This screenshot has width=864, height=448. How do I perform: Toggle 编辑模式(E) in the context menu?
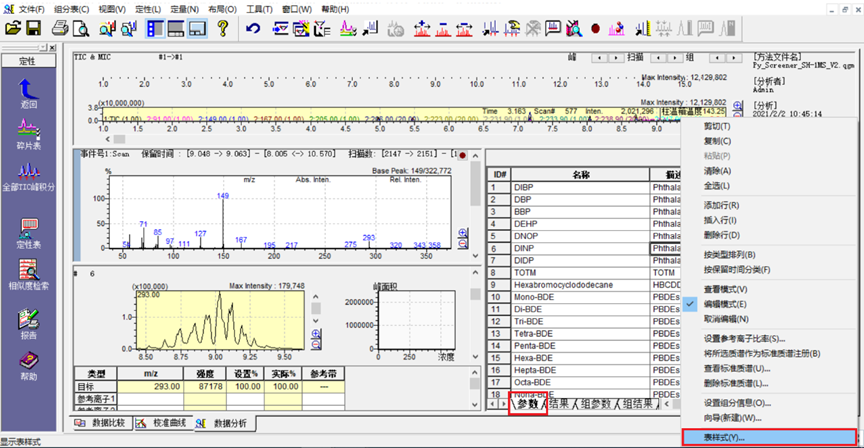tap(735, 303)
